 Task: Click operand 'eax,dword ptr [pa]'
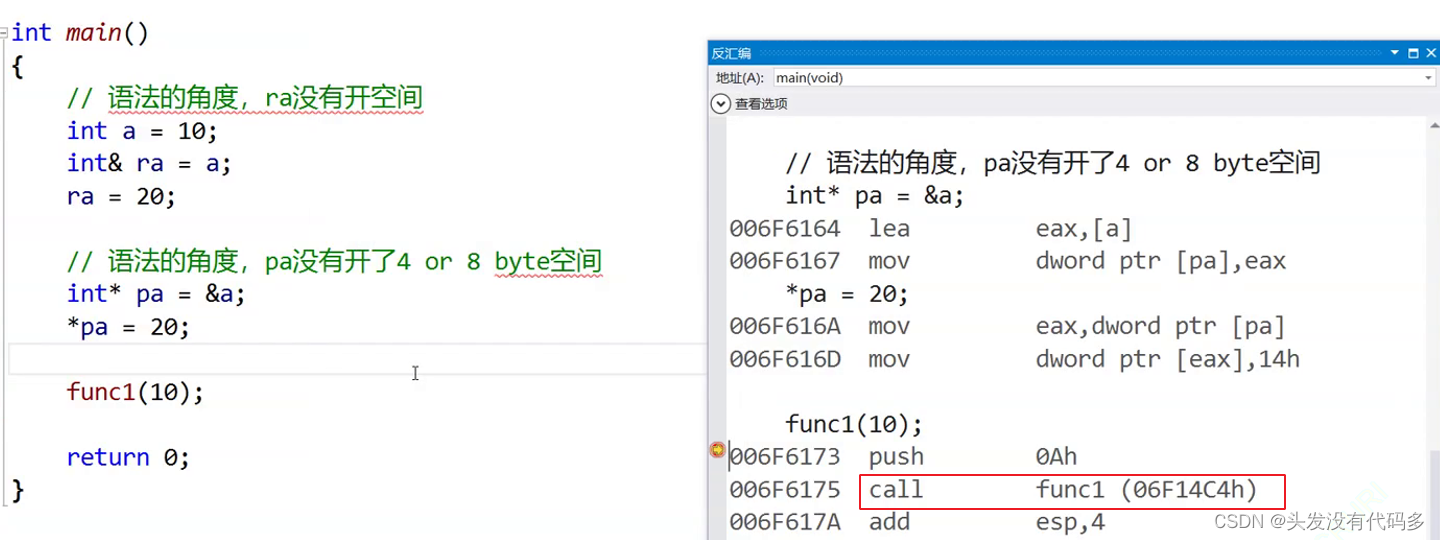[1161, 327]
